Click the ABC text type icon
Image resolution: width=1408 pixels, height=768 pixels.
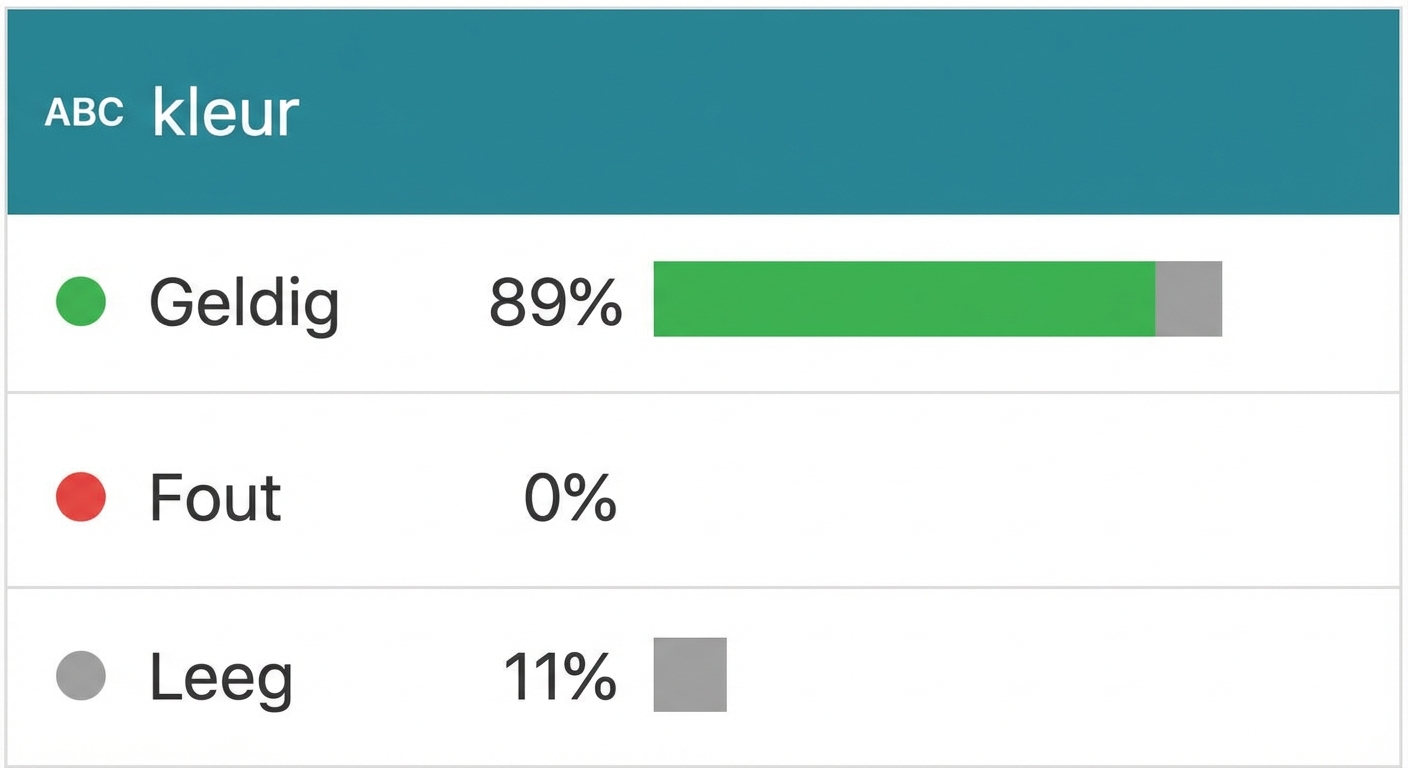[84, 113]
